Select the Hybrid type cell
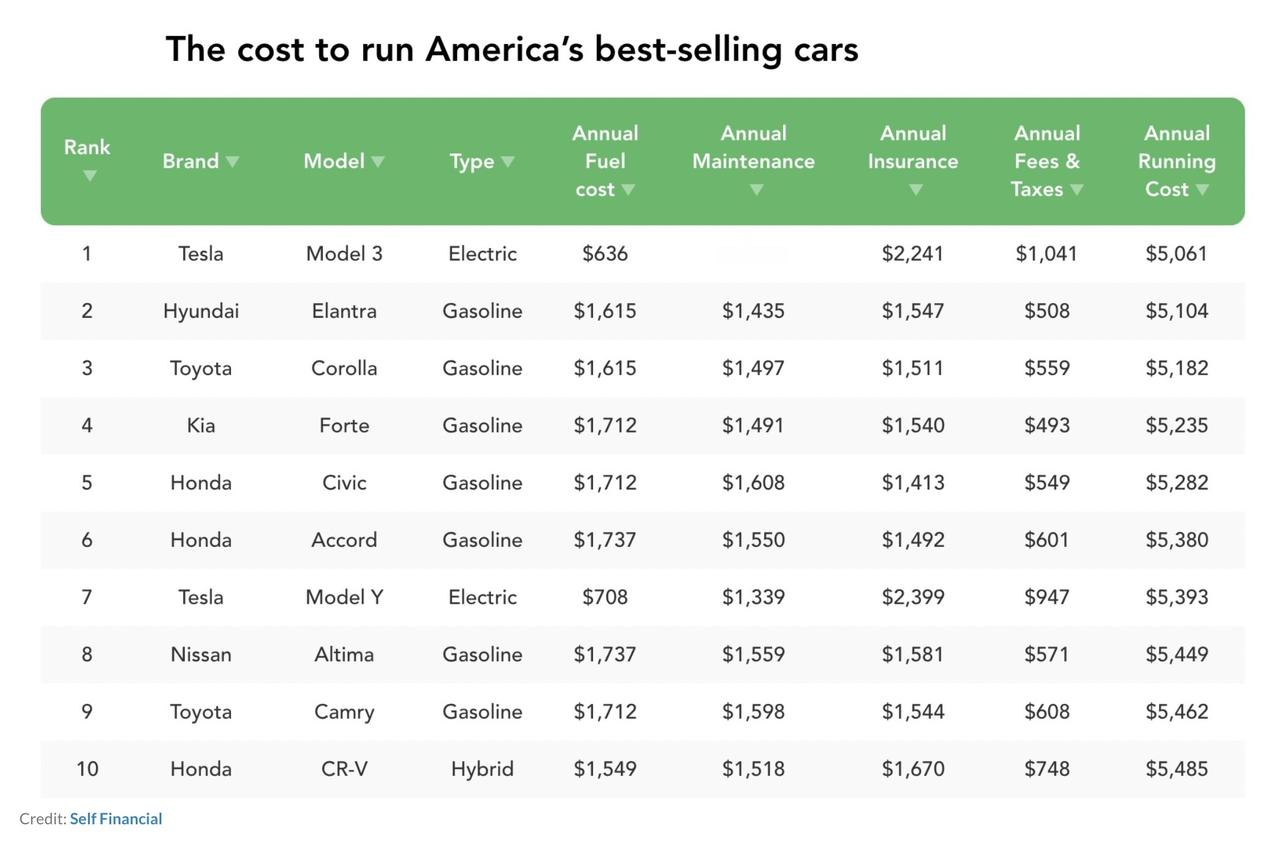Screen dimensions: 1280x853 point(482,769)
